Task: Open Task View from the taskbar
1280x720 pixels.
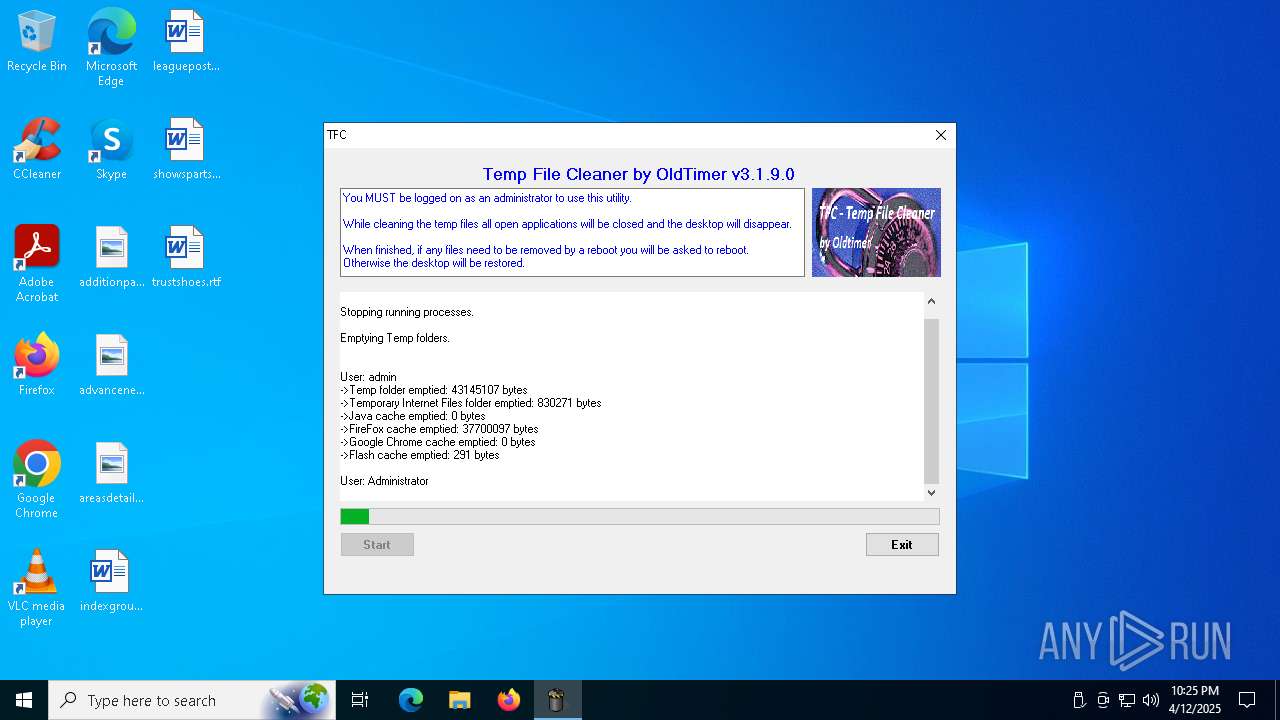Action: [x=360, y=700]
